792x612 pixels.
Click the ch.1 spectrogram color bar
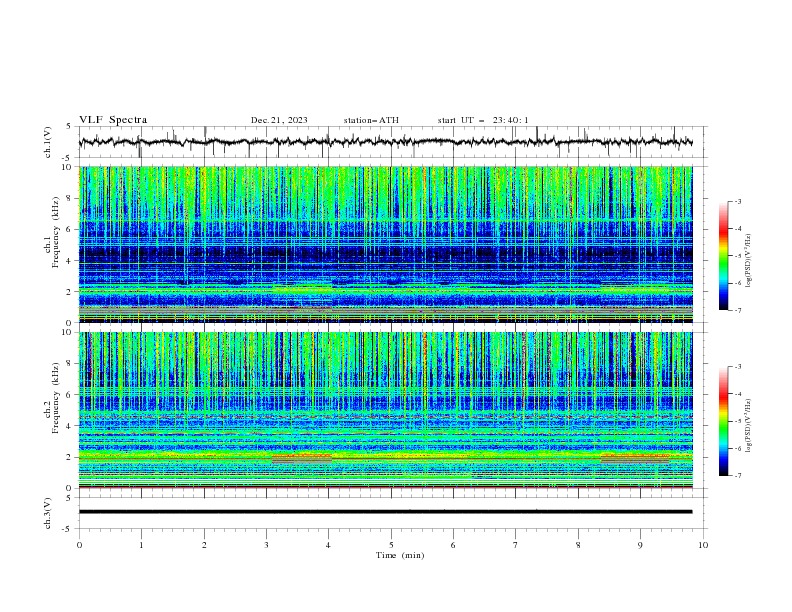tap(723, 256)
